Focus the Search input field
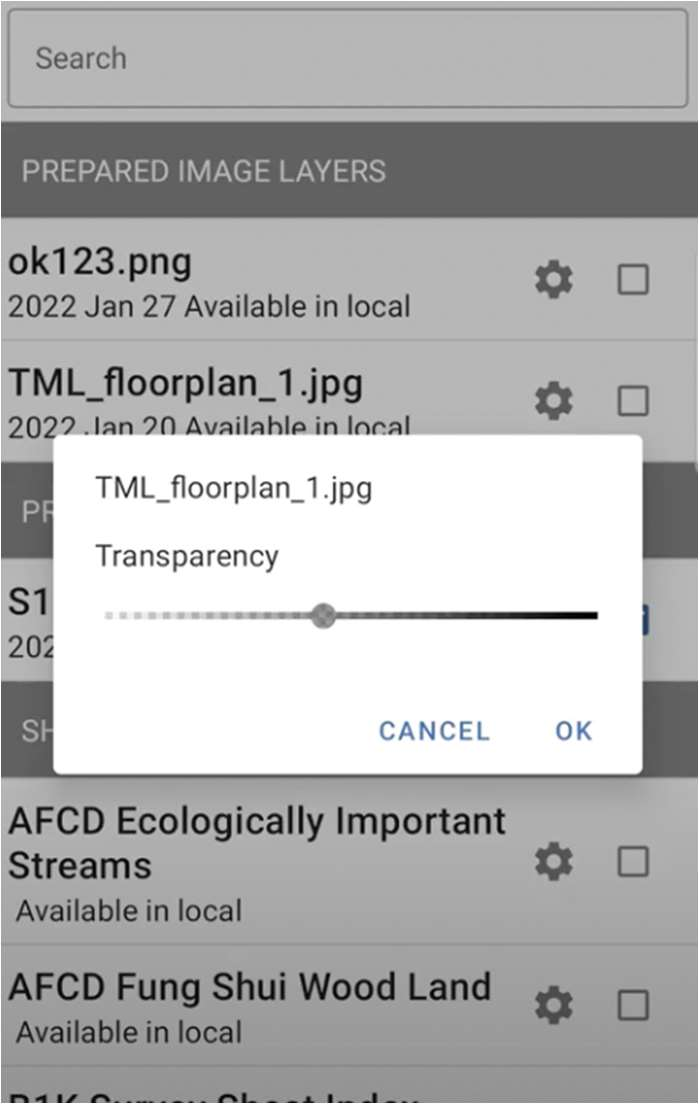699x1104 pixels. point(347,58)
